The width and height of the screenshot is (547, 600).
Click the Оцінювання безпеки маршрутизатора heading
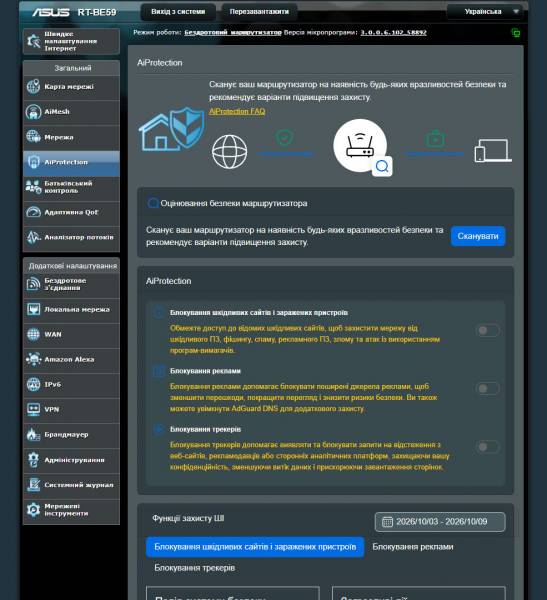click(234, 203)
